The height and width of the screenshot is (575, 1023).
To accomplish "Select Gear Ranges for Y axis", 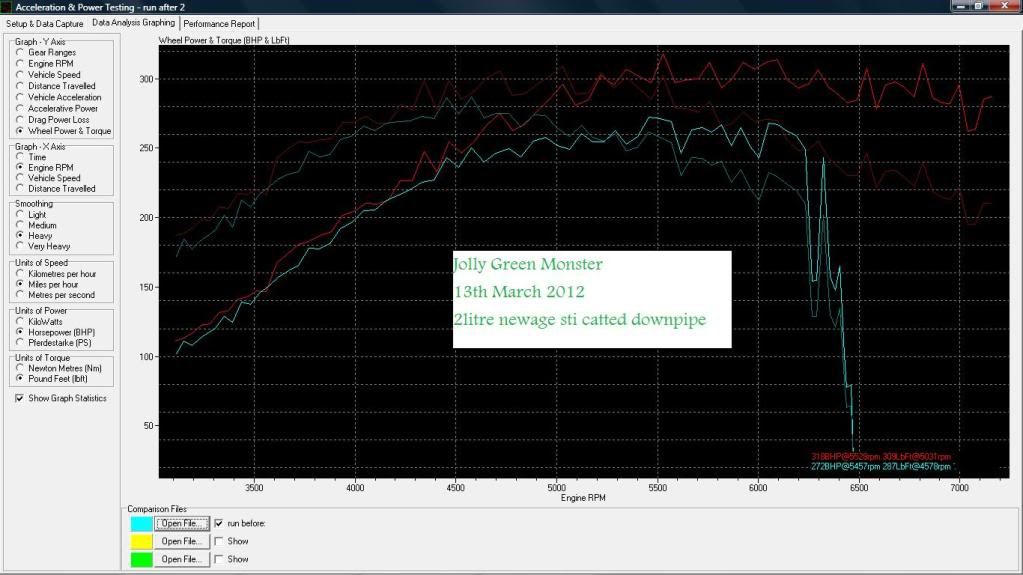I will click(x=21, y=53).
